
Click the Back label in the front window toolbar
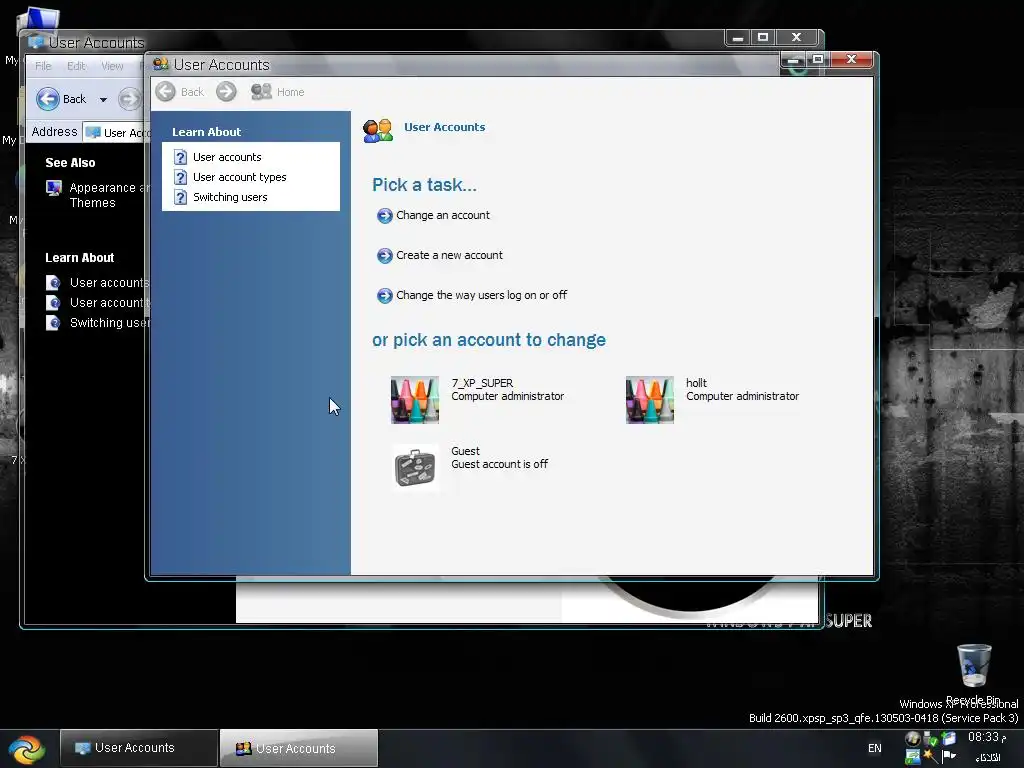point(192,92)
